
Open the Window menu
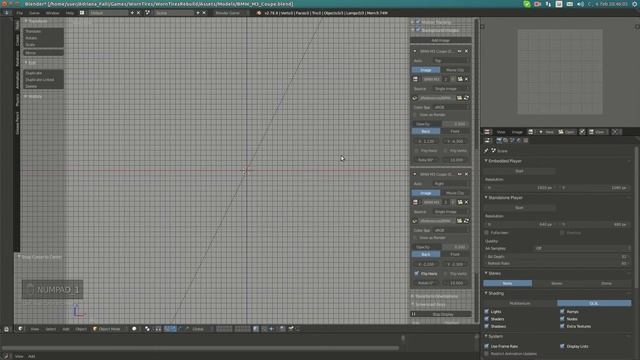tap(53, 13)
